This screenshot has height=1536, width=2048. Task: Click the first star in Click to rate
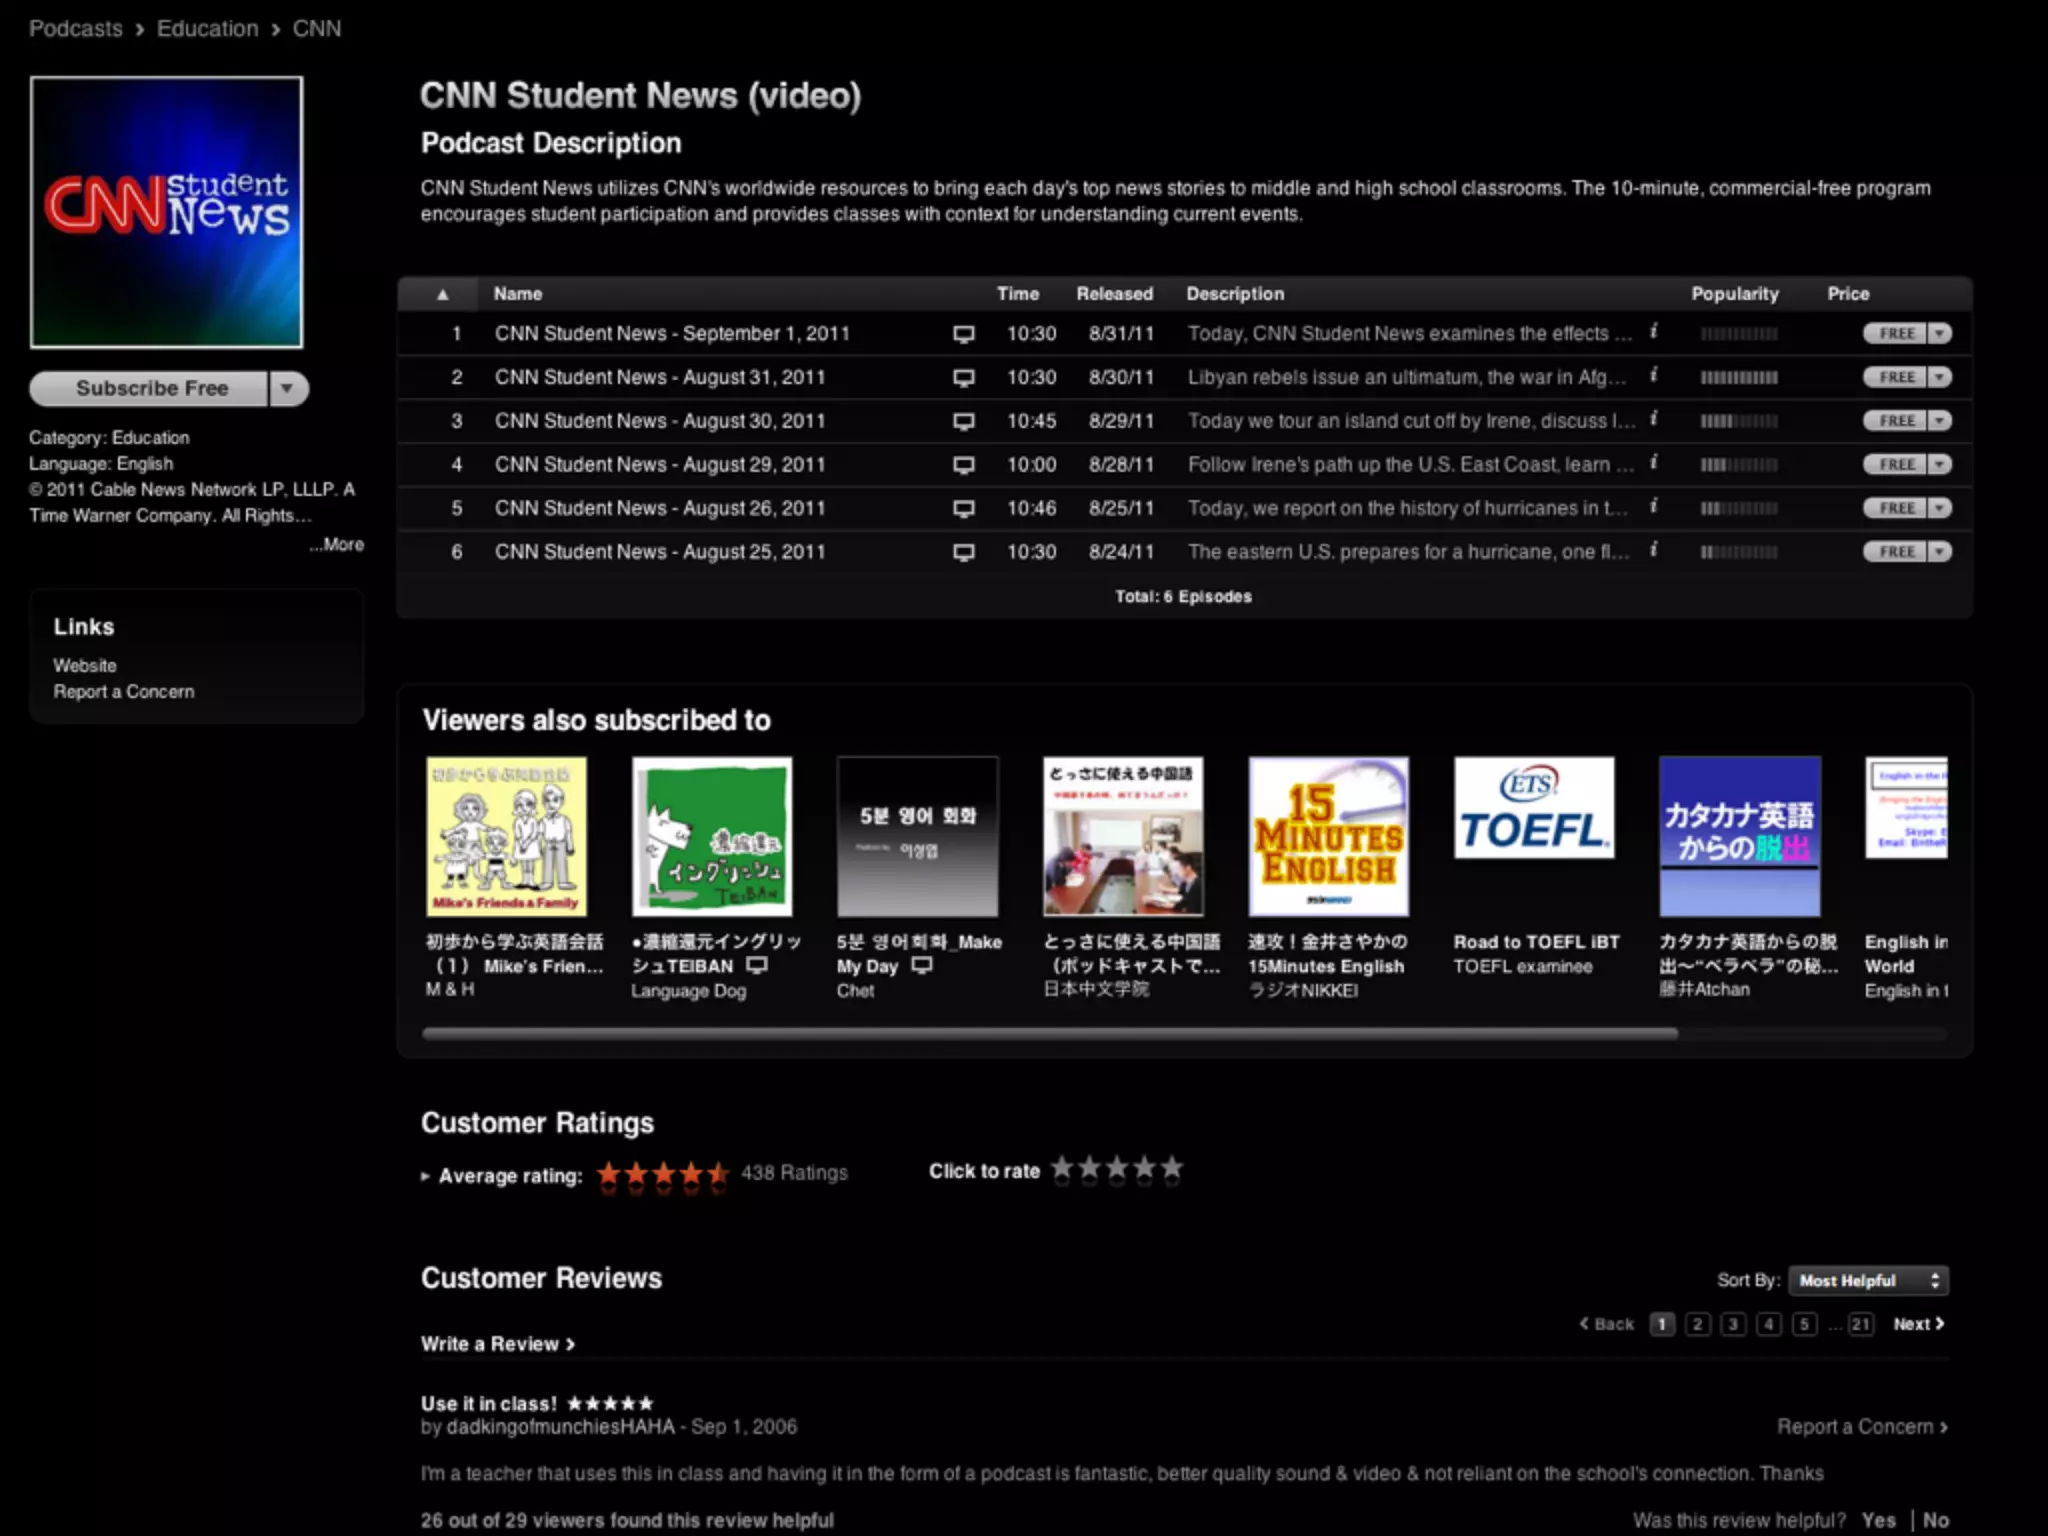(1062, 1168)
